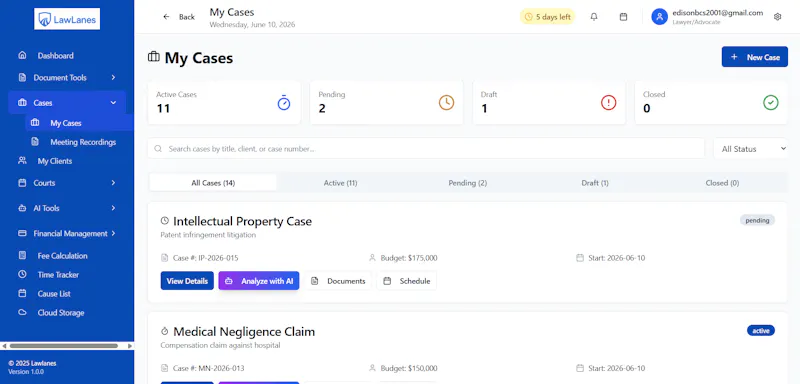Expand AI Tools submenu chevron

(x=113, y=208)
